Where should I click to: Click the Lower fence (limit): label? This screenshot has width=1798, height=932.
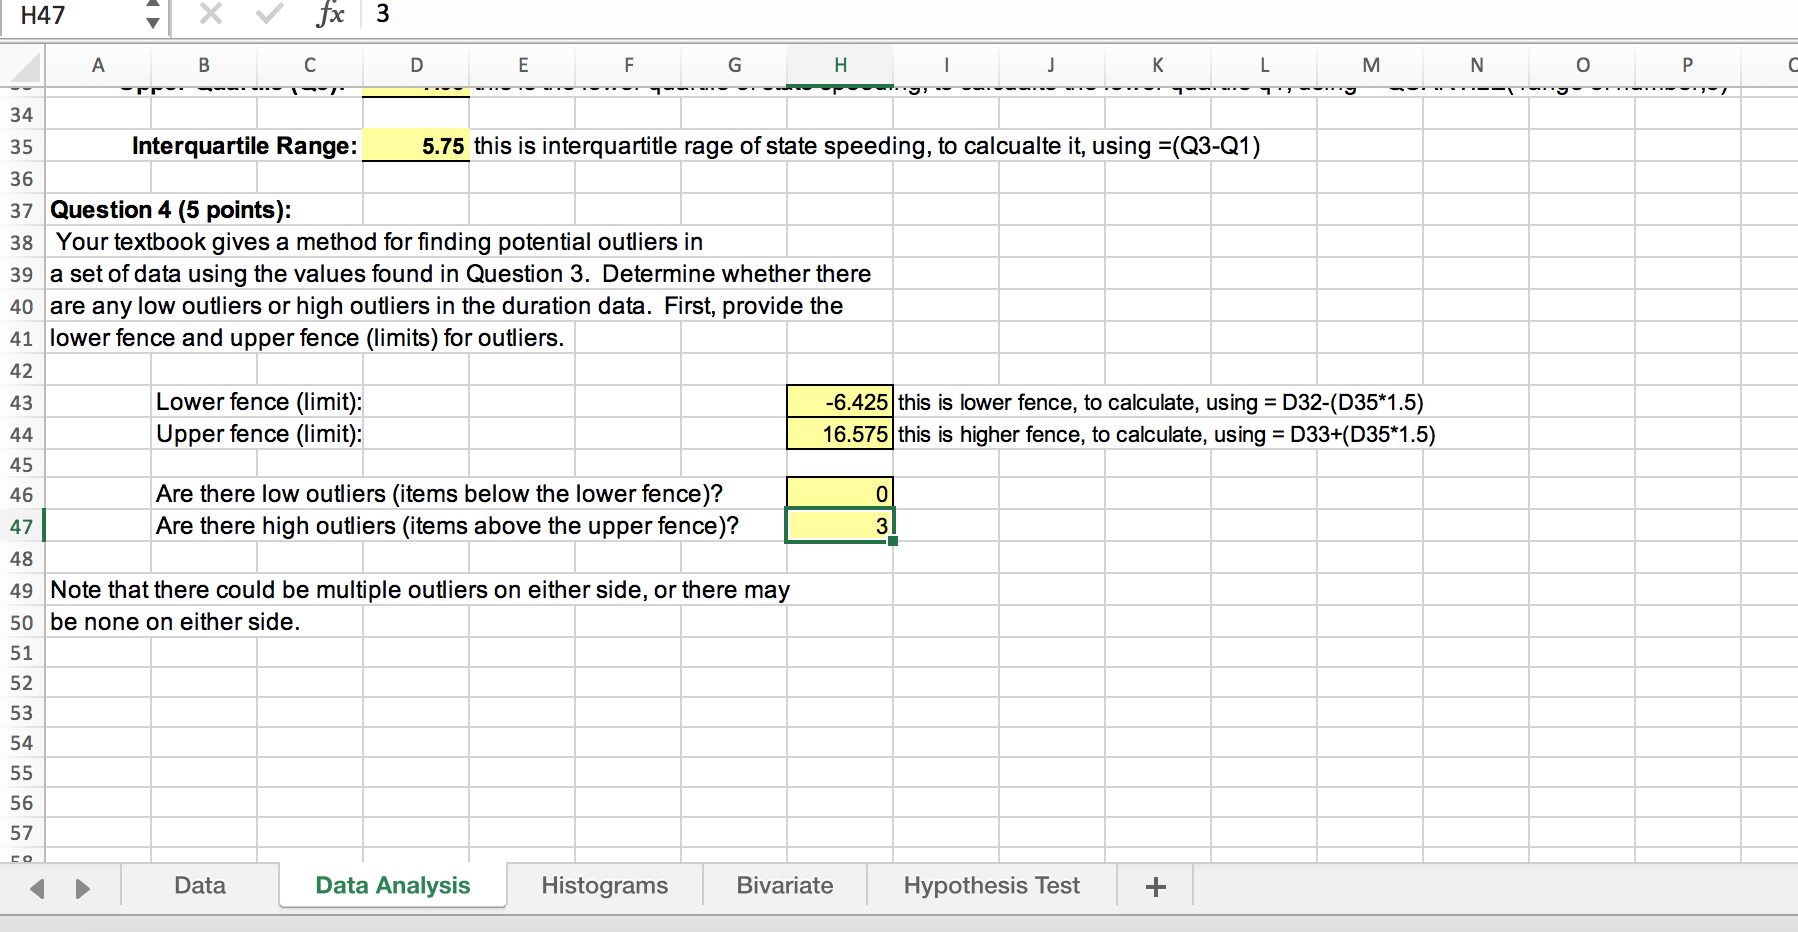259,402
